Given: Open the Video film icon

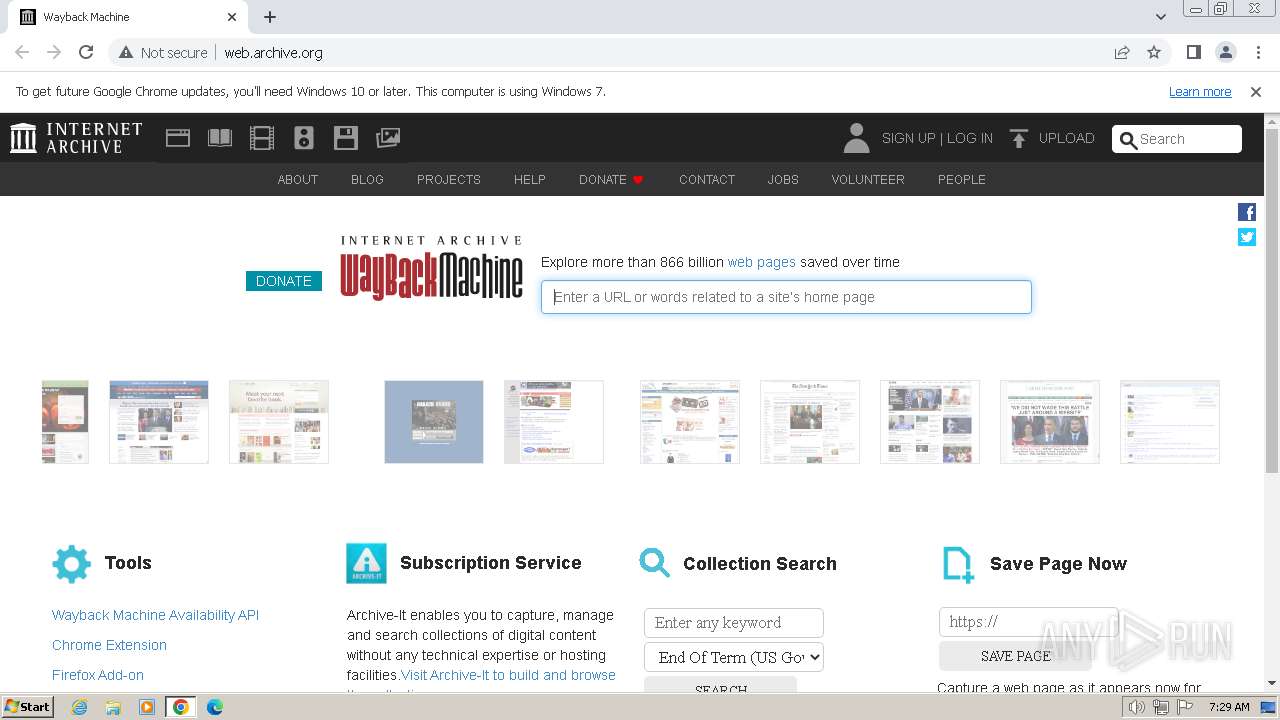Looking at the screenshot, I should pyautogui.click(x=262, y=138).
